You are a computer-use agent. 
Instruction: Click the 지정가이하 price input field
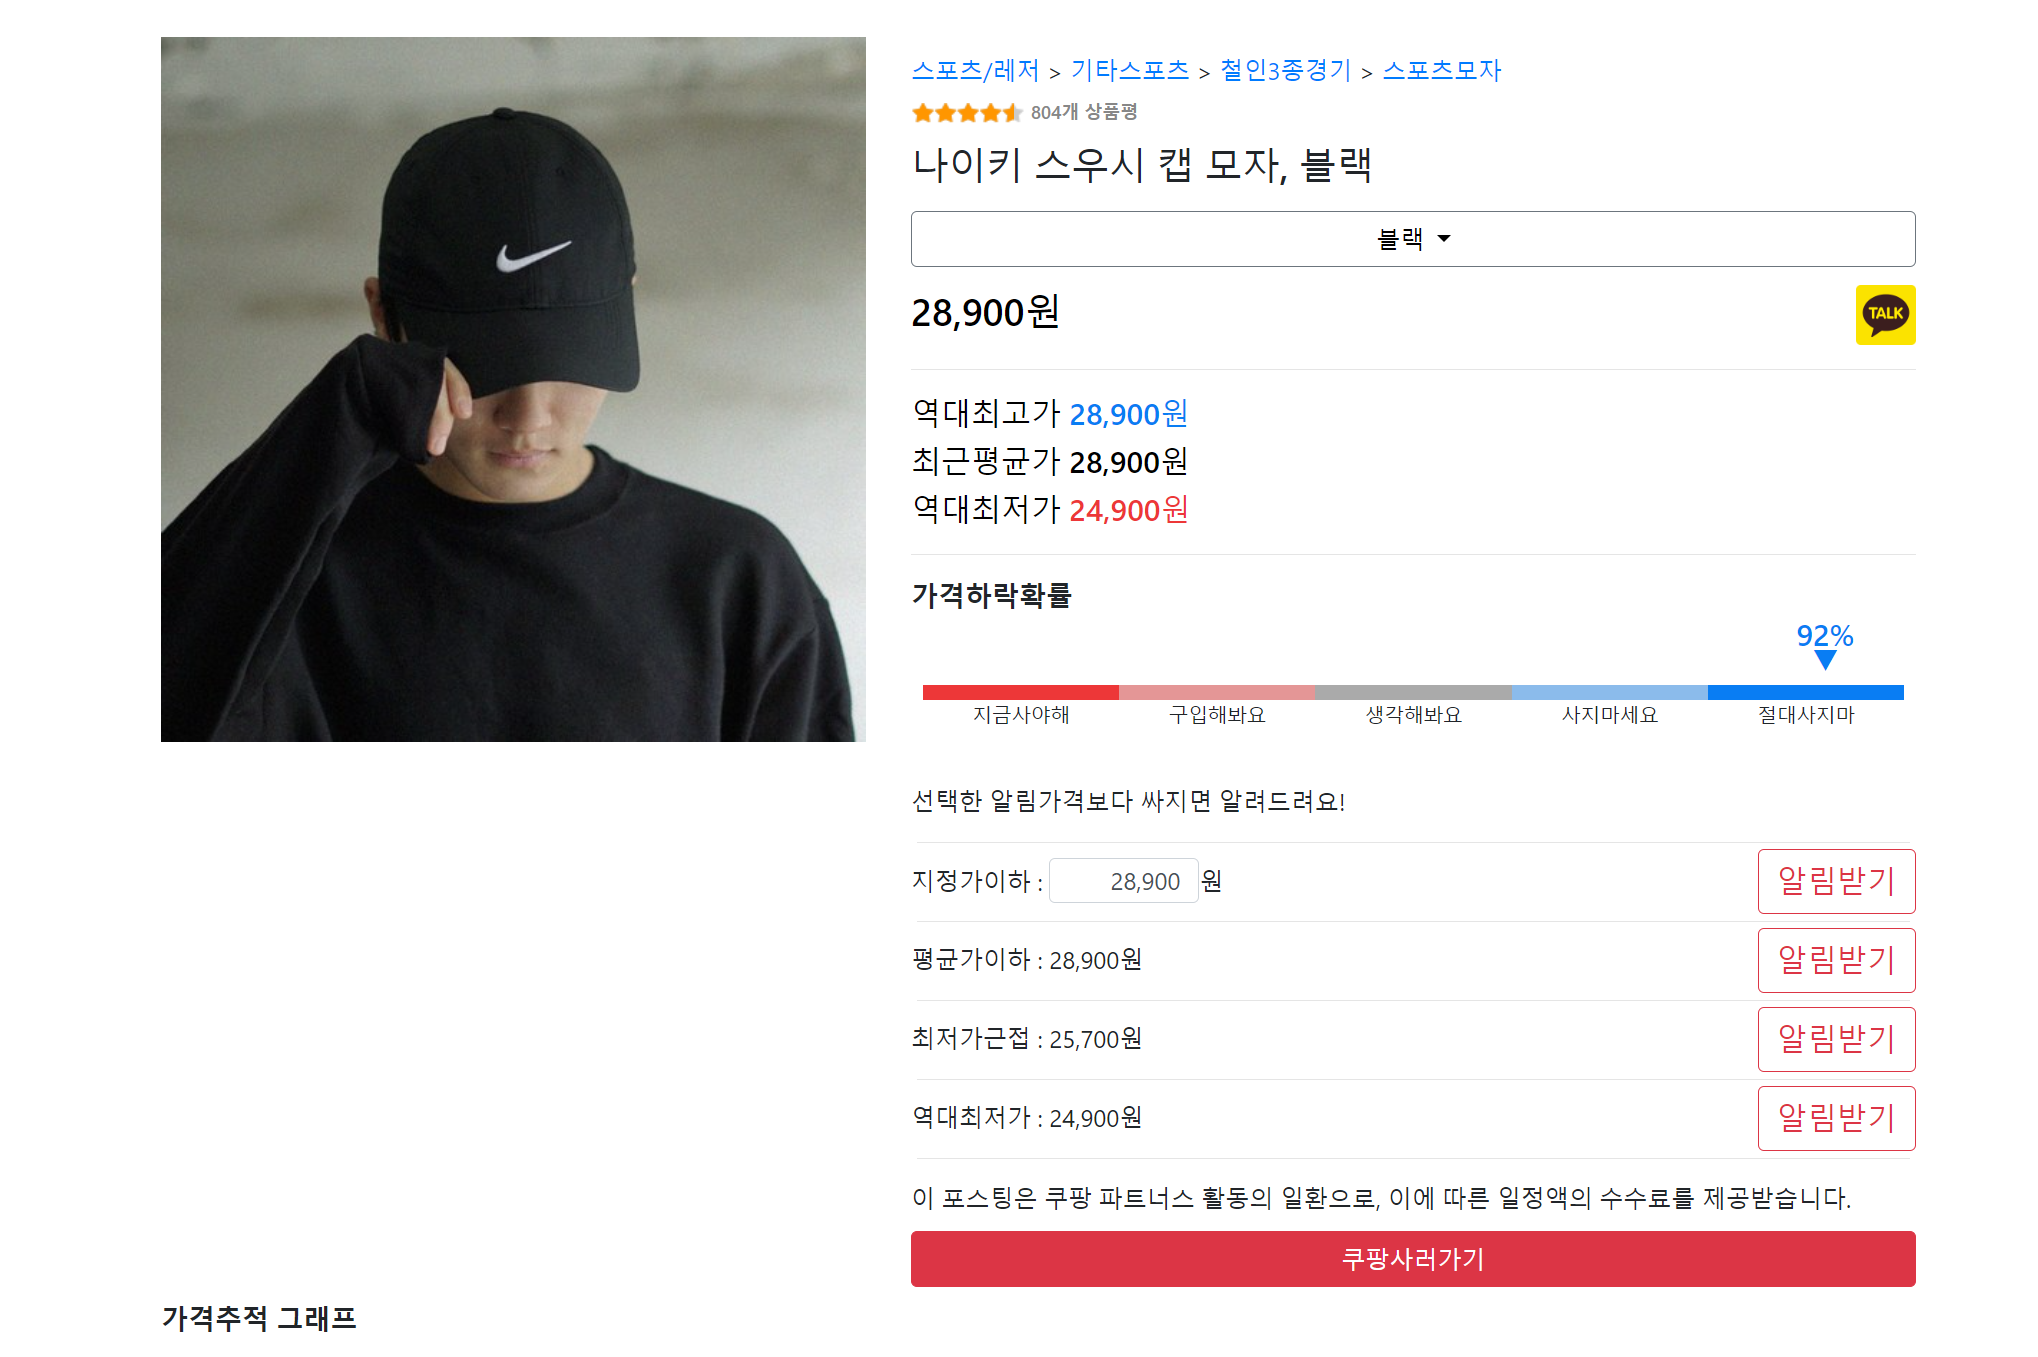coord(1123,881)
